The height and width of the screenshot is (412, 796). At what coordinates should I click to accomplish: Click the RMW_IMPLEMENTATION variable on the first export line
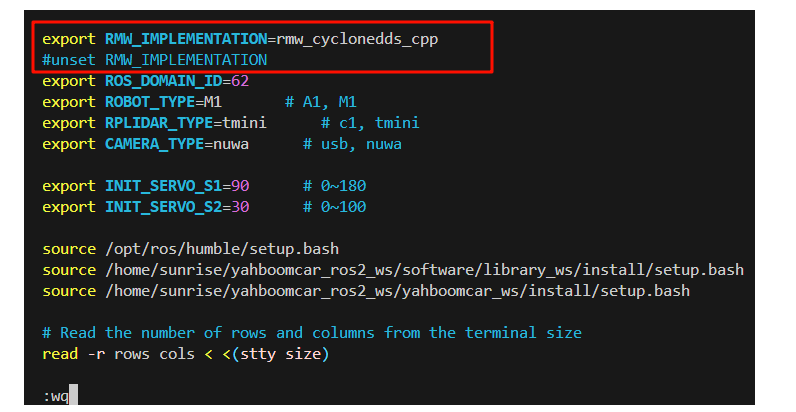185,38
